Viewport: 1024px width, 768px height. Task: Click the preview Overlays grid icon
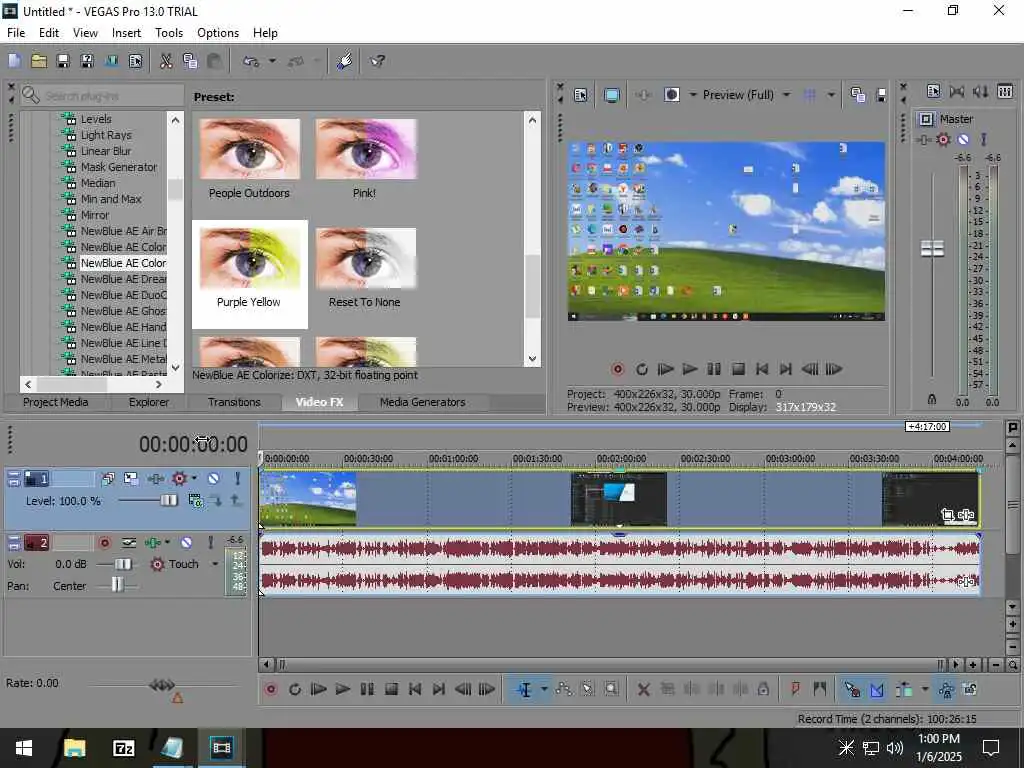[x=809, y=95]
